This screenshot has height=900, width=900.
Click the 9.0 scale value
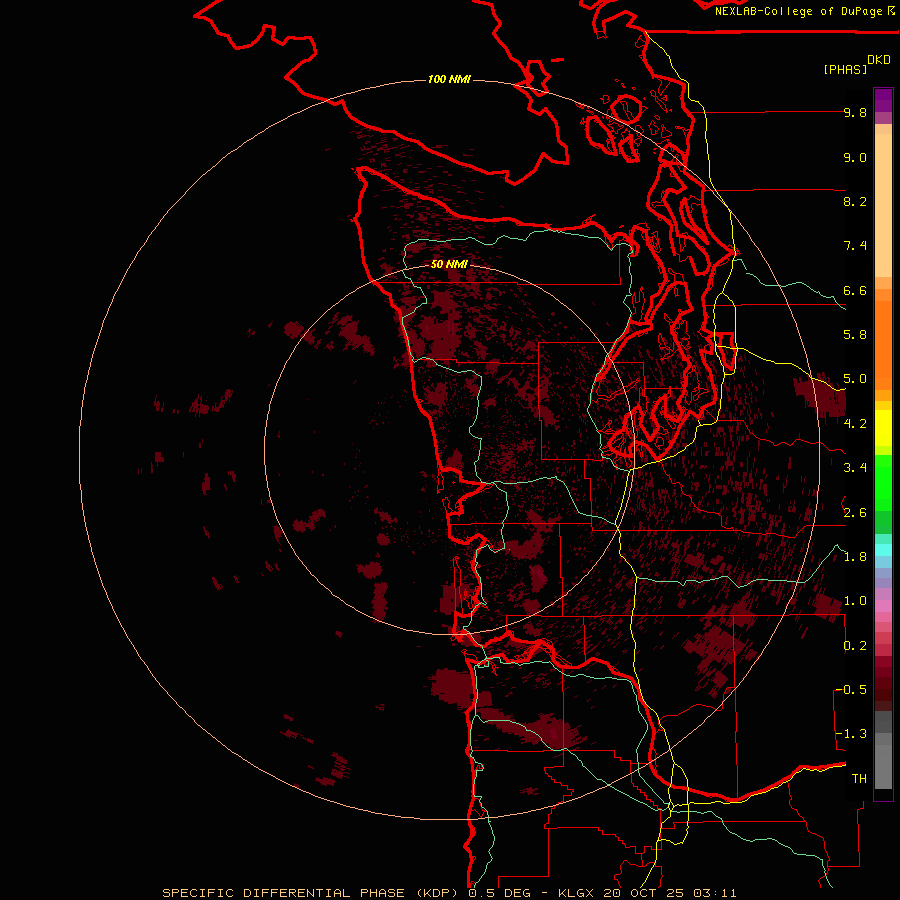pos(855,157)
